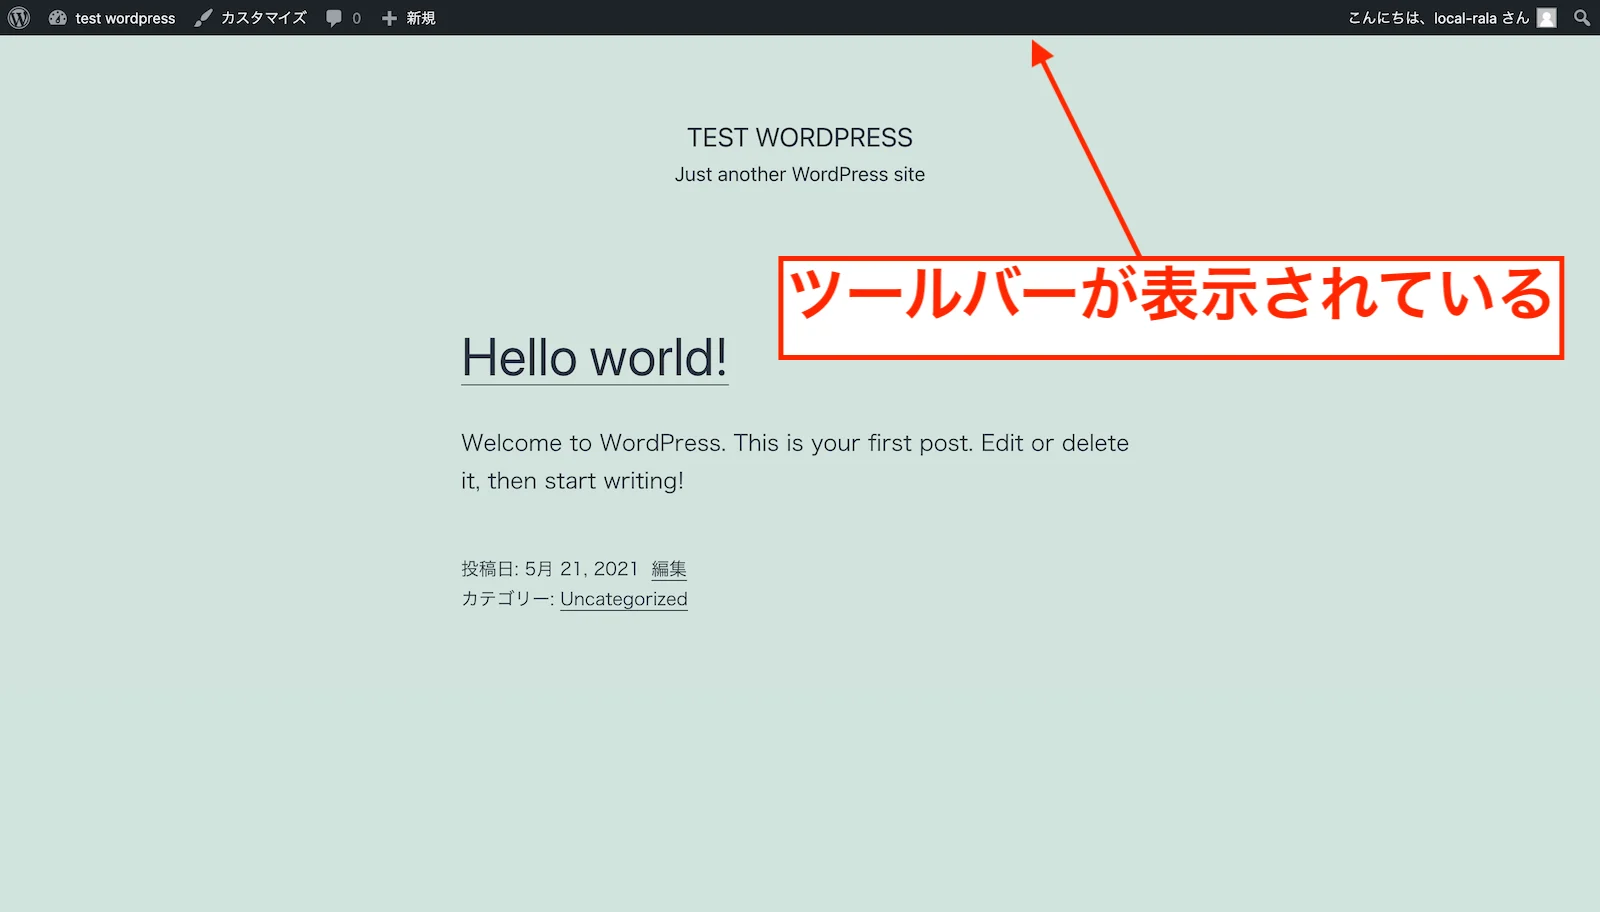Click the customize paintbrush icon
1600x912 pixels.
[203, 18]
